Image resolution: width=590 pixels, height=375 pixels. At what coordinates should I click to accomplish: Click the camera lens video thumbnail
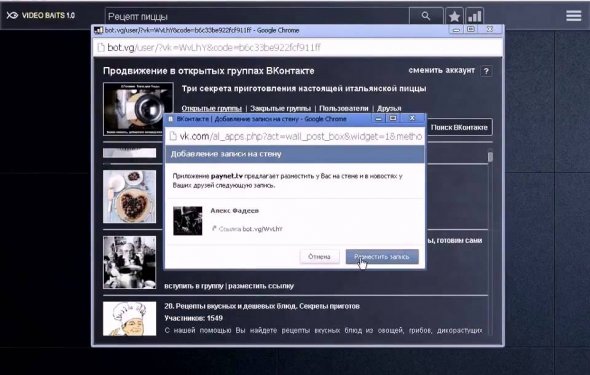click(x=138, y=109)
